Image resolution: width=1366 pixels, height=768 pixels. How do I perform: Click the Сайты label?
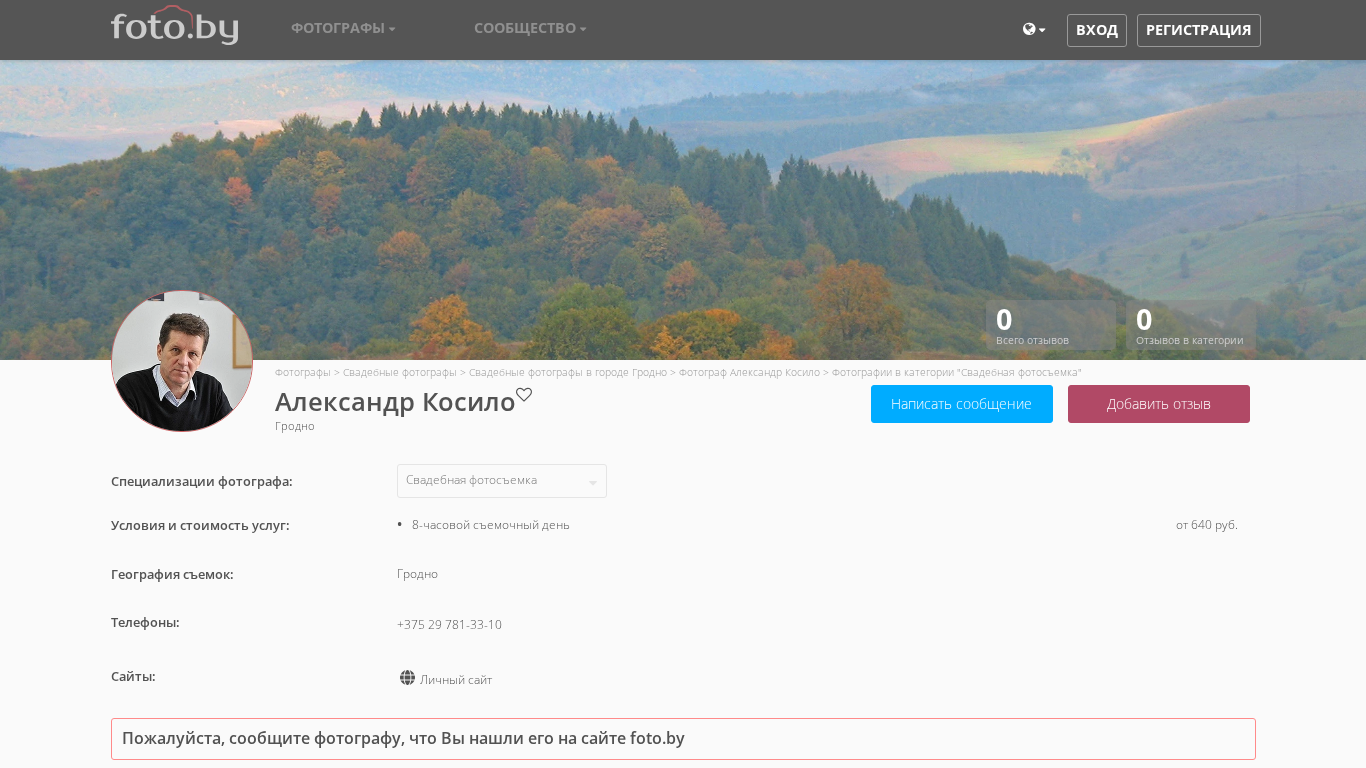tap(133, 676)
